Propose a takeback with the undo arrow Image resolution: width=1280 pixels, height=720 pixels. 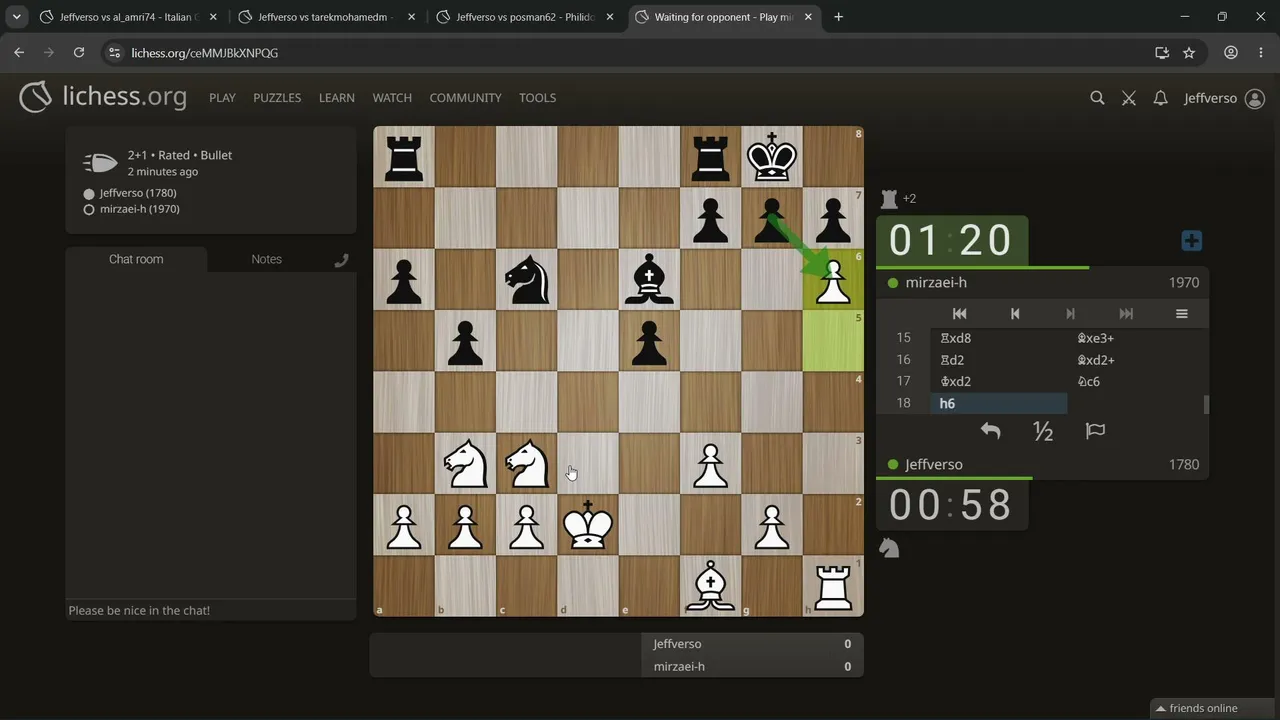990,431
